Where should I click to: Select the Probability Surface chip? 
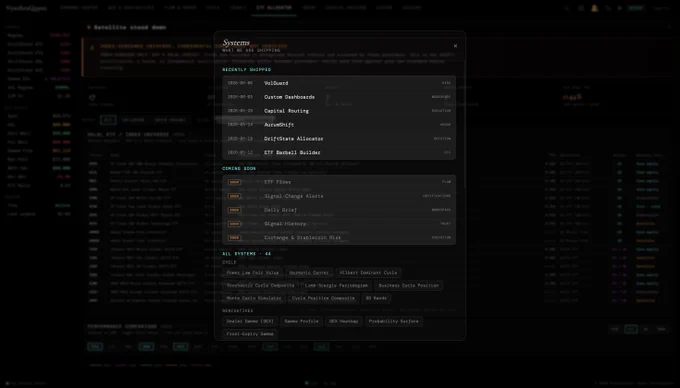coord(393,321)
